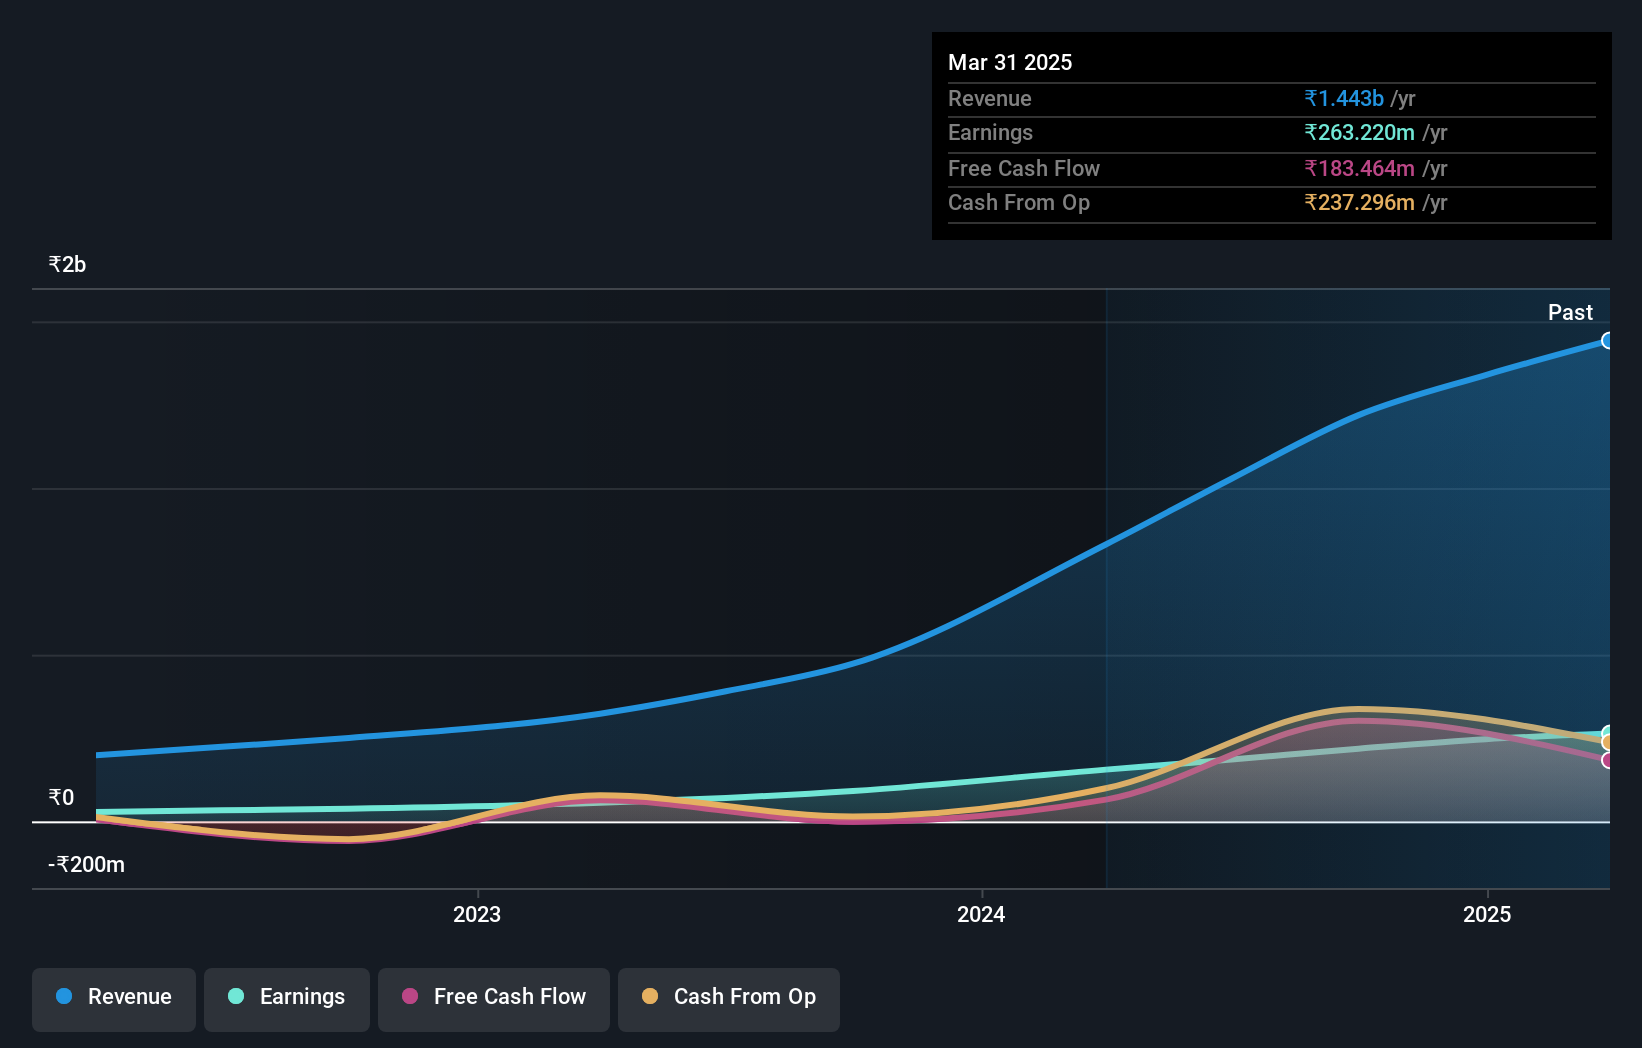Click the ₹0 y-axis label
This screenshot has width=1642, height=1048.
coord(61,798)
